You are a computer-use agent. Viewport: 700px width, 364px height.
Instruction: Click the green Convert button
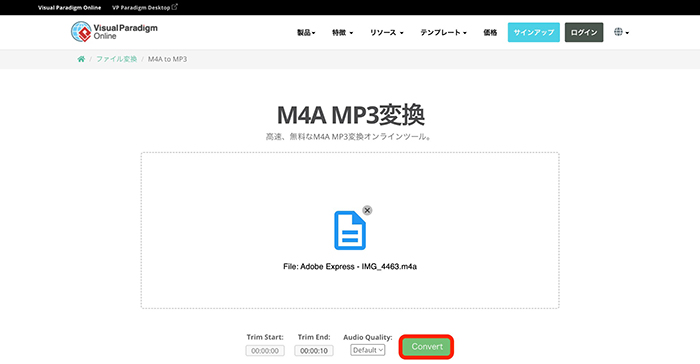426,347
